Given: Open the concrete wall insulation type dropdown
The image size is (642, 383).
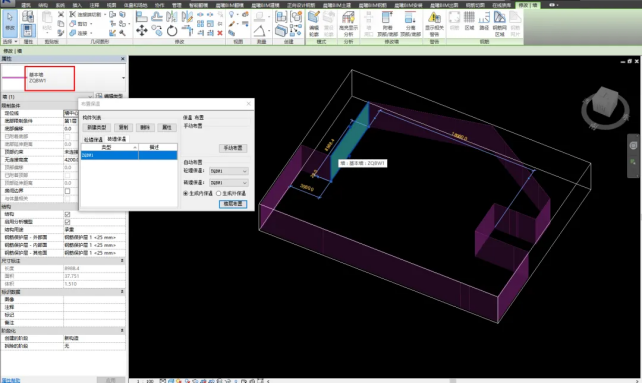Looking at the screenshot, I should coord(228,171).
